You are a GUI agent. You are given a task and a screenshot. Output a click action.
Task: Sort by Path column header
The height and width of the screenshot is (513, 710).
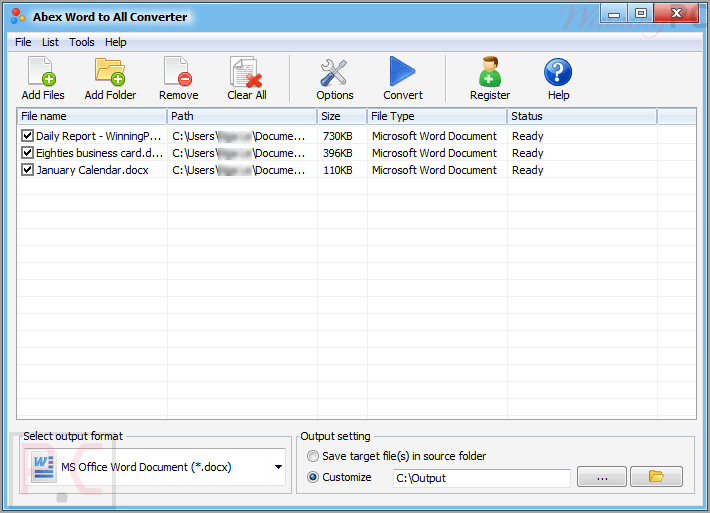242,116
